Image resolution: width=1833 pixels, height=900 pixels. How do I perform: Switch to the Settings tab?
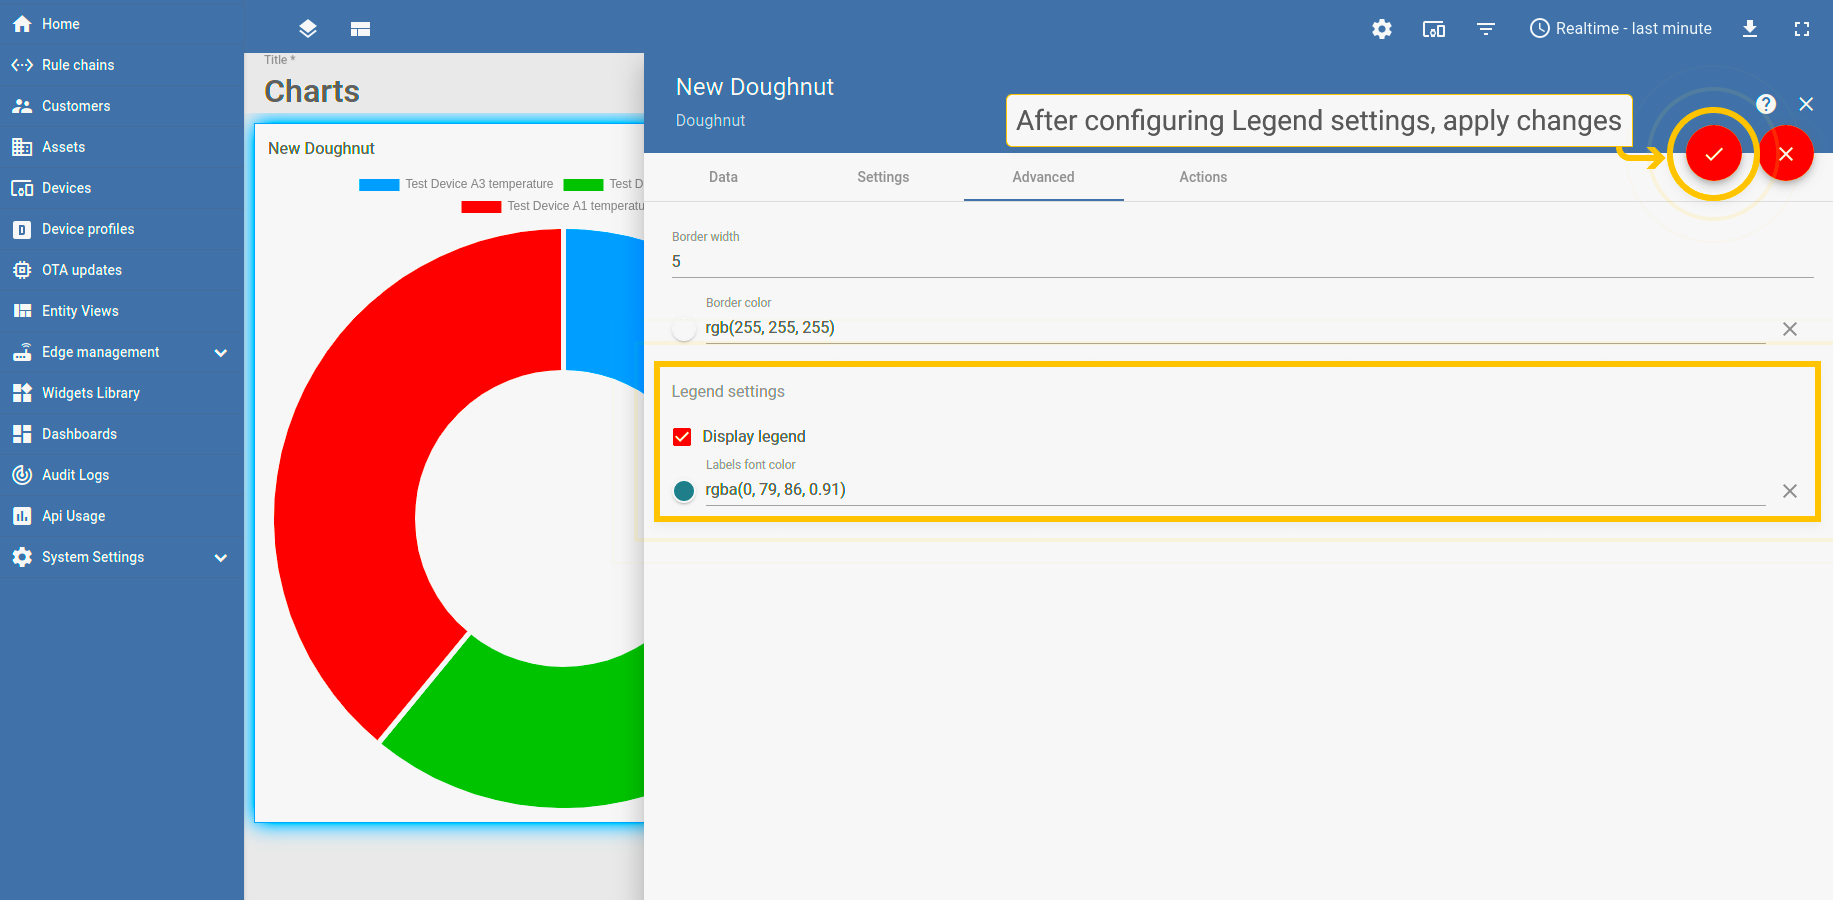pos(883,177)
